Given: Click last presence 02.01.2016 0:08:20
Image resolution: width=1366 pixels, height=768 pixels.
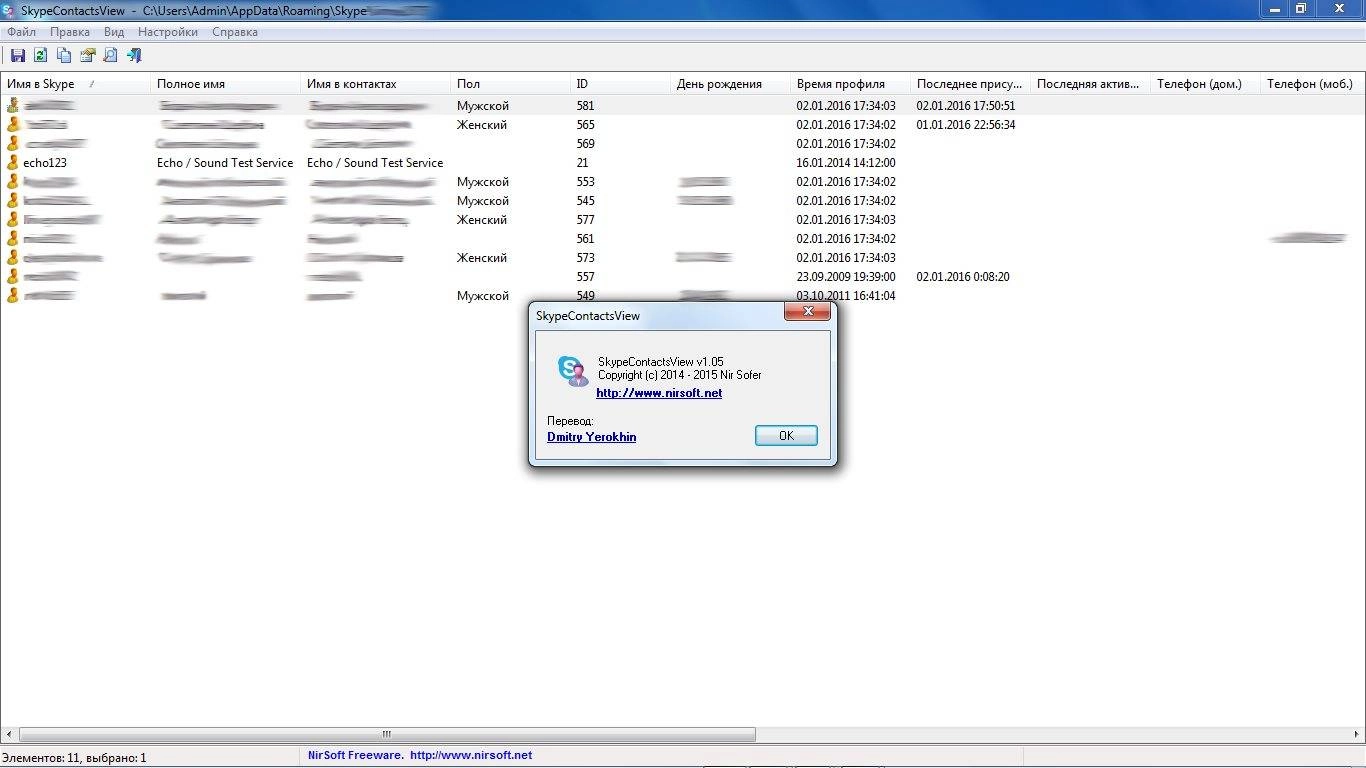Looking at the screenshot, I should [963, 276].
